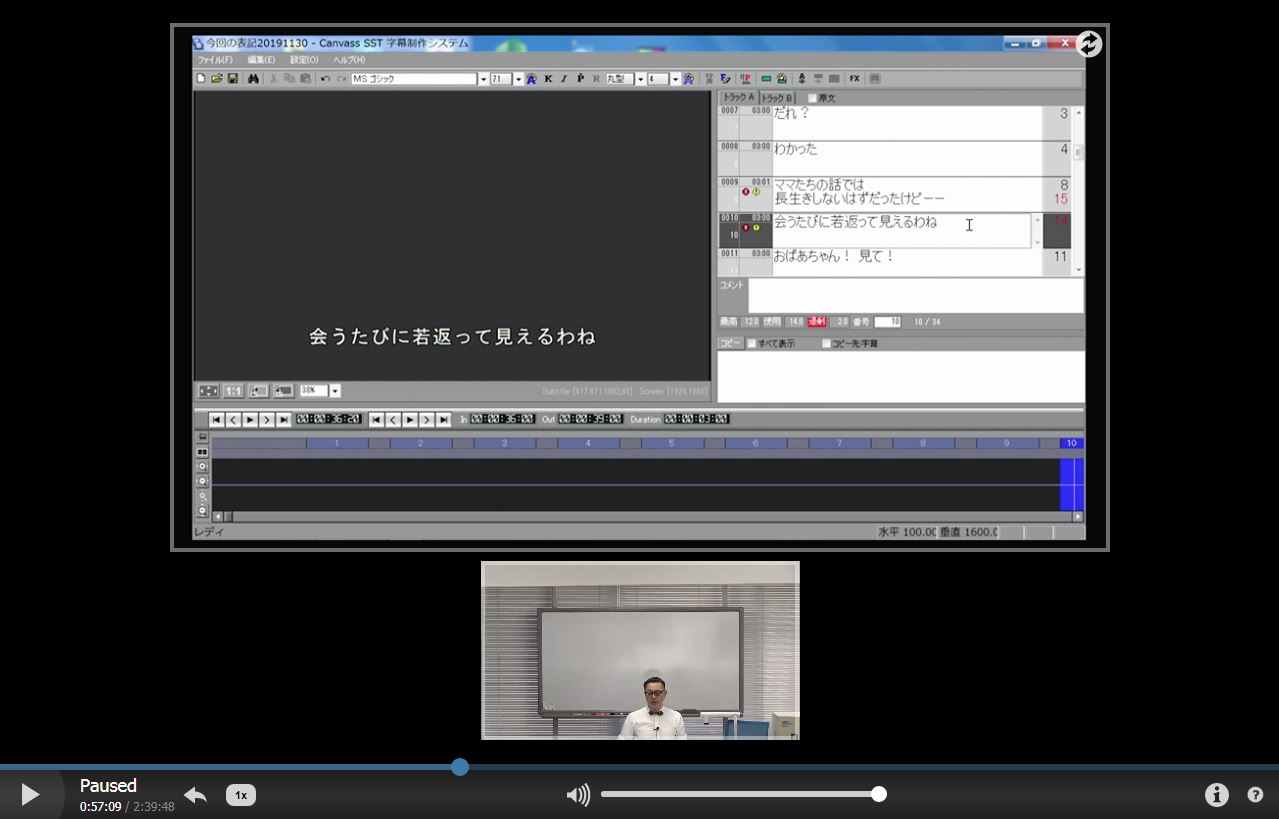The image size is (1279, 819).
Task: Click the replay back arrow icon
Action: (195, 795)
